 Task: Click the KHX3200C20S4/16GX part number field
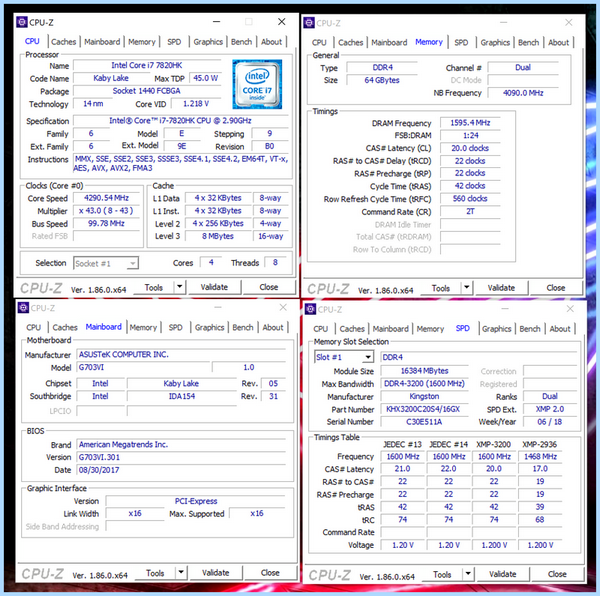tap(424, 409)
